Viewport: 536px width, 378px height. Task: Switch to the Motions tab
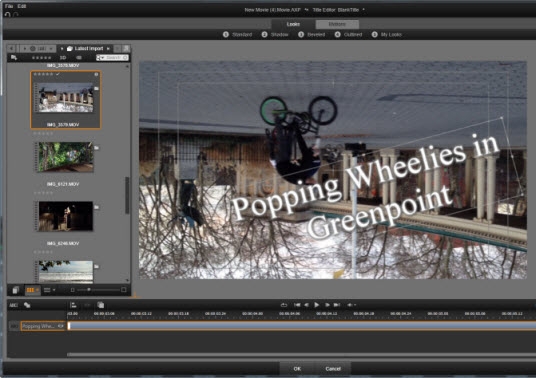pyautogui.click(x=337, y=24)
